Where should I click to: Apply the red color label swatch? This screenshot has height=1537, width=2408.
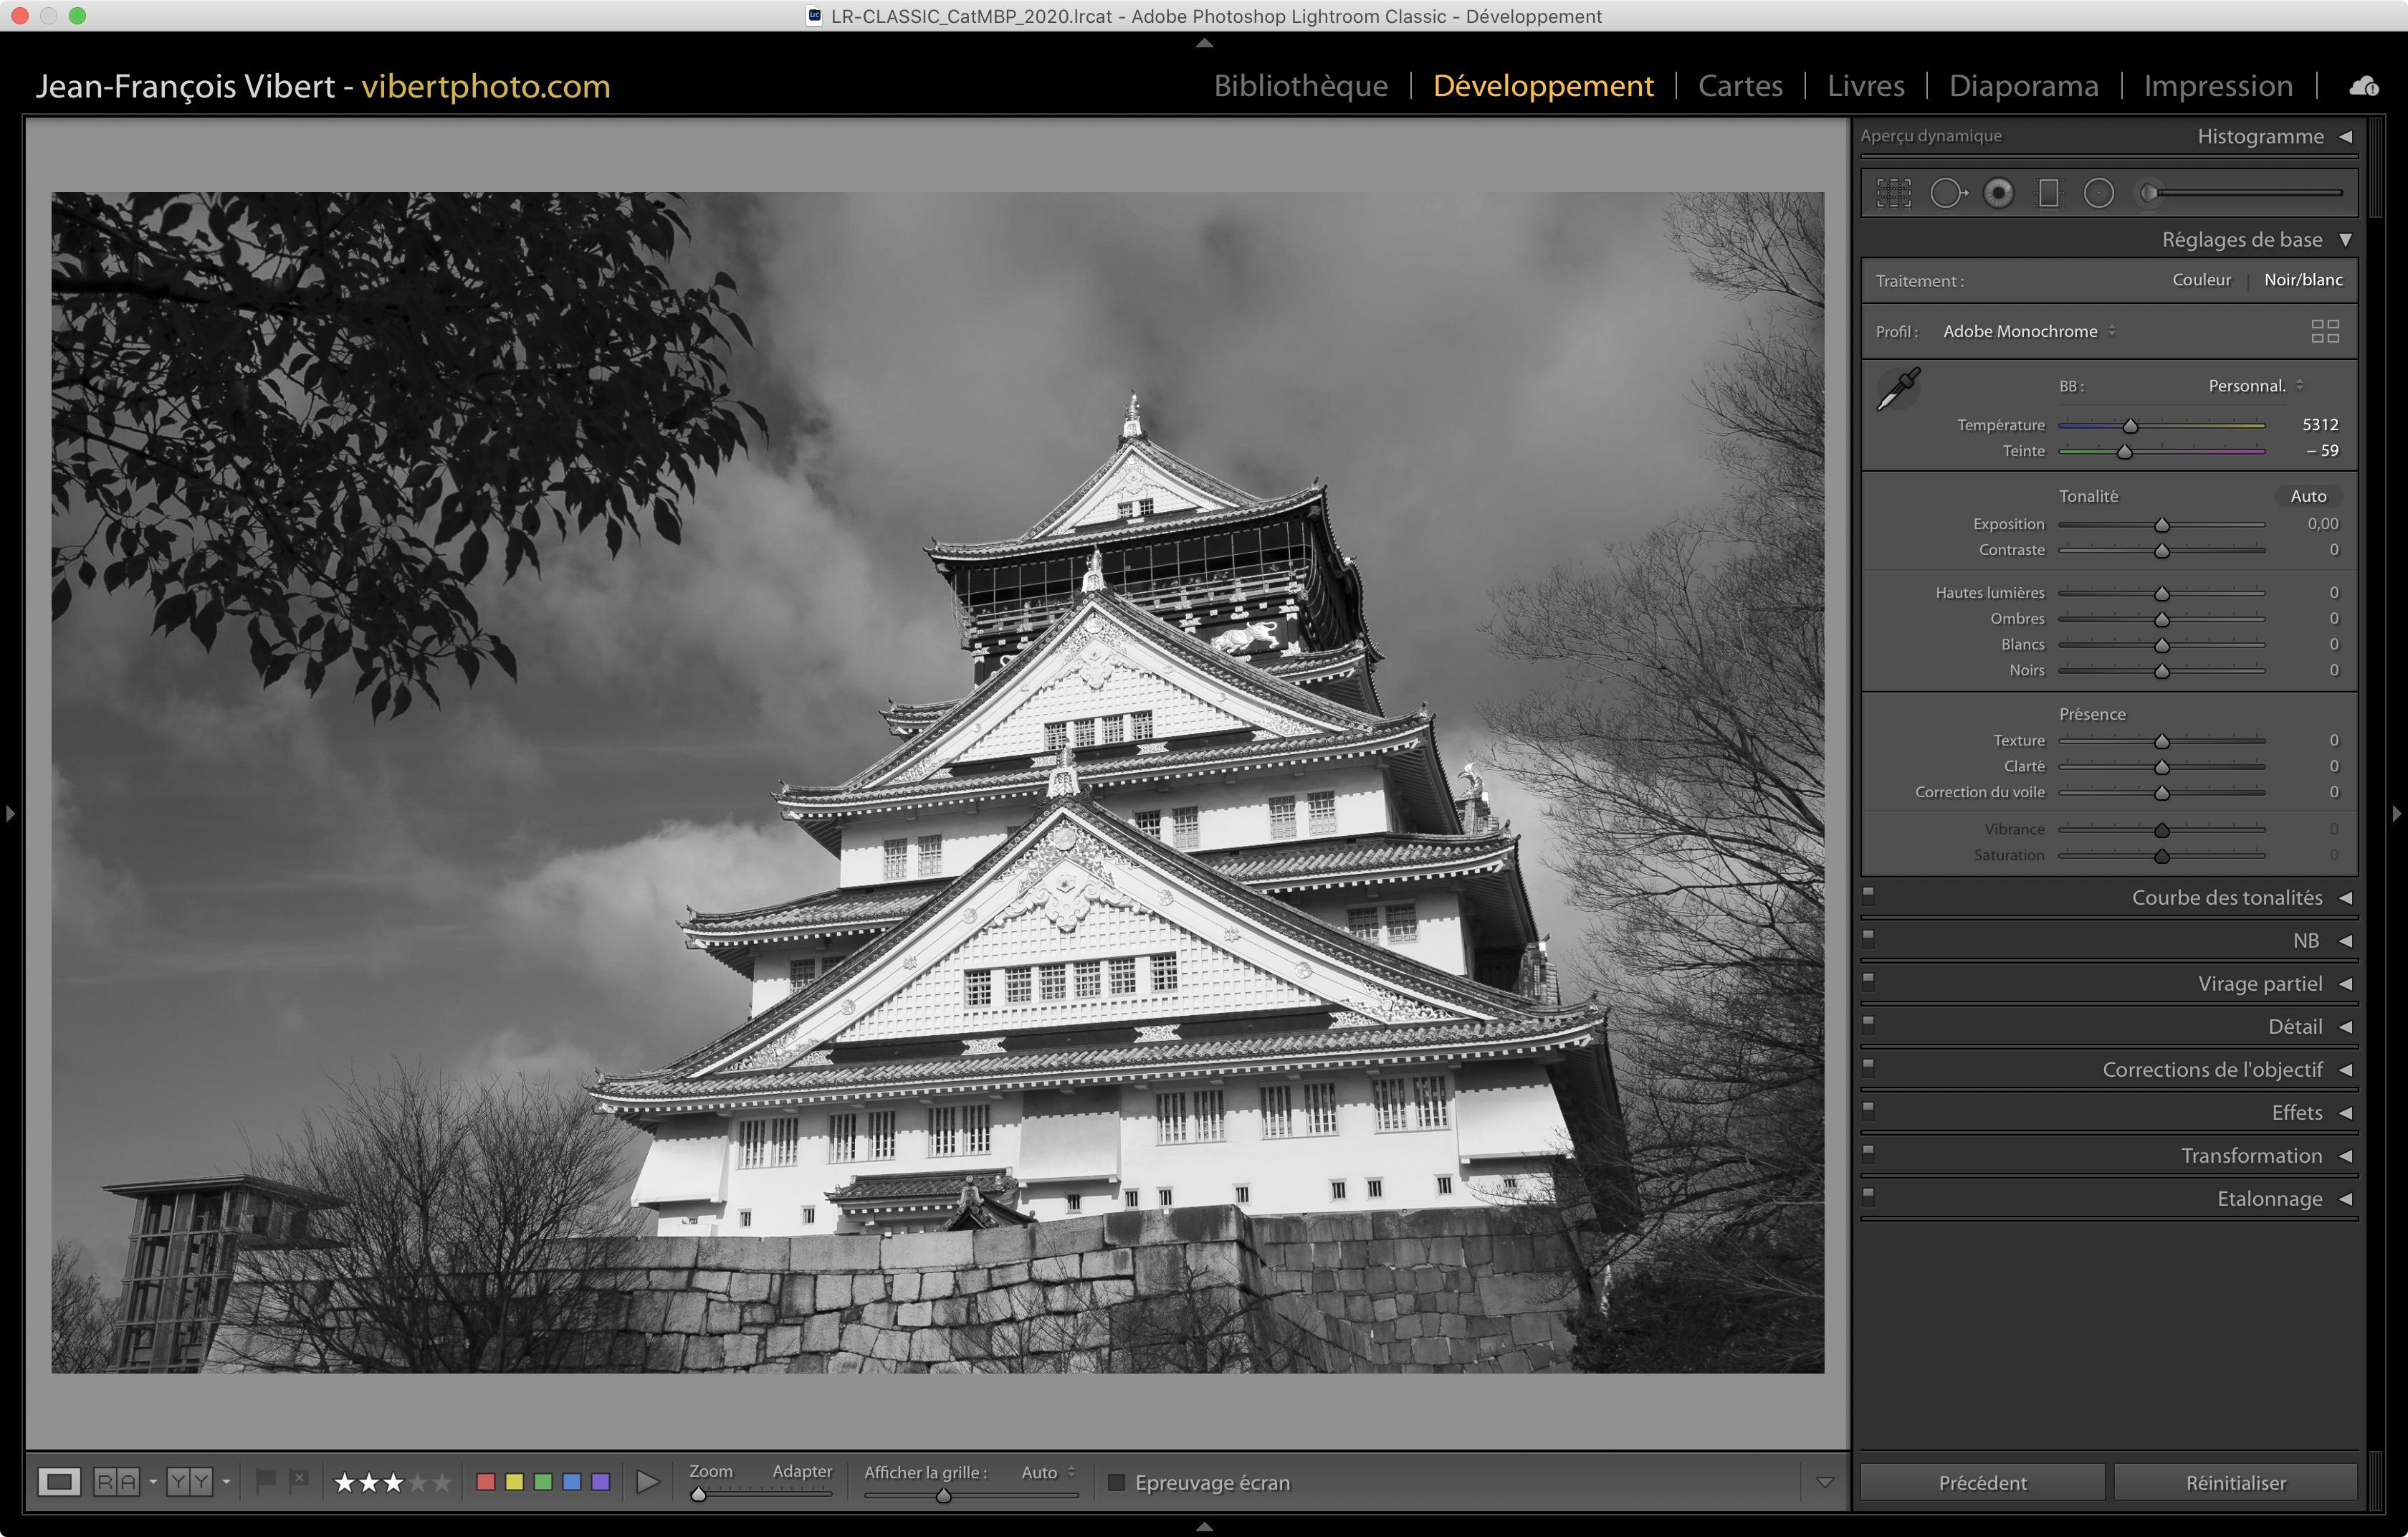(x=486, y=1482)
